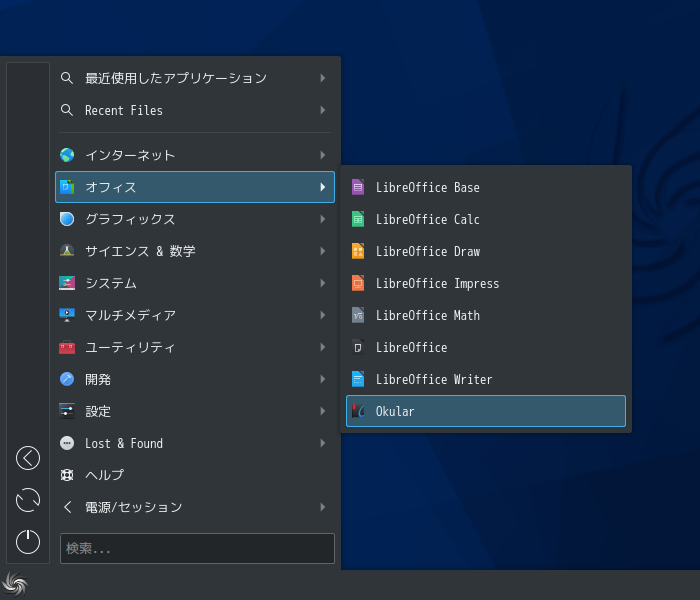The width and height of the screenshot is (700, 600).
Task: Expand the グラフィックス submenu arrow
Action: coord(323,219)
